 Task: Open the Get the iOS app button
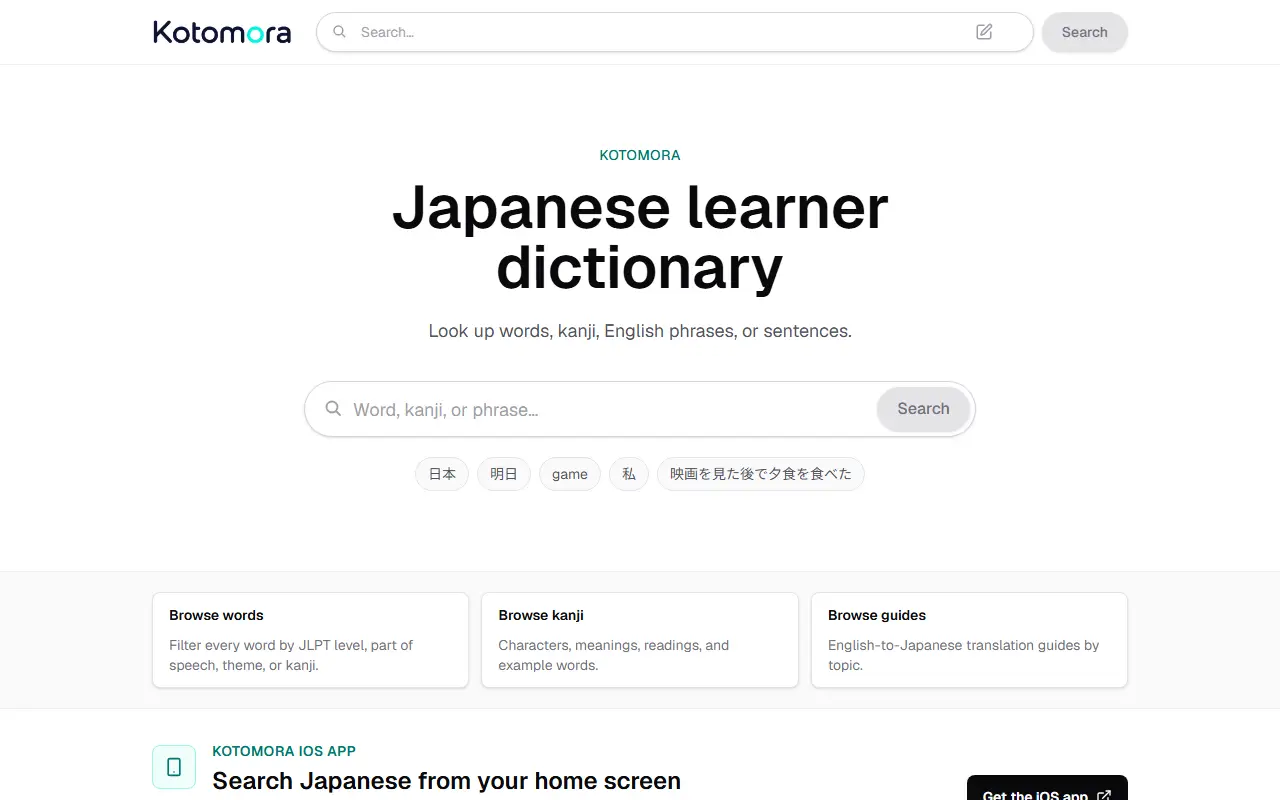coord(1047,790)
